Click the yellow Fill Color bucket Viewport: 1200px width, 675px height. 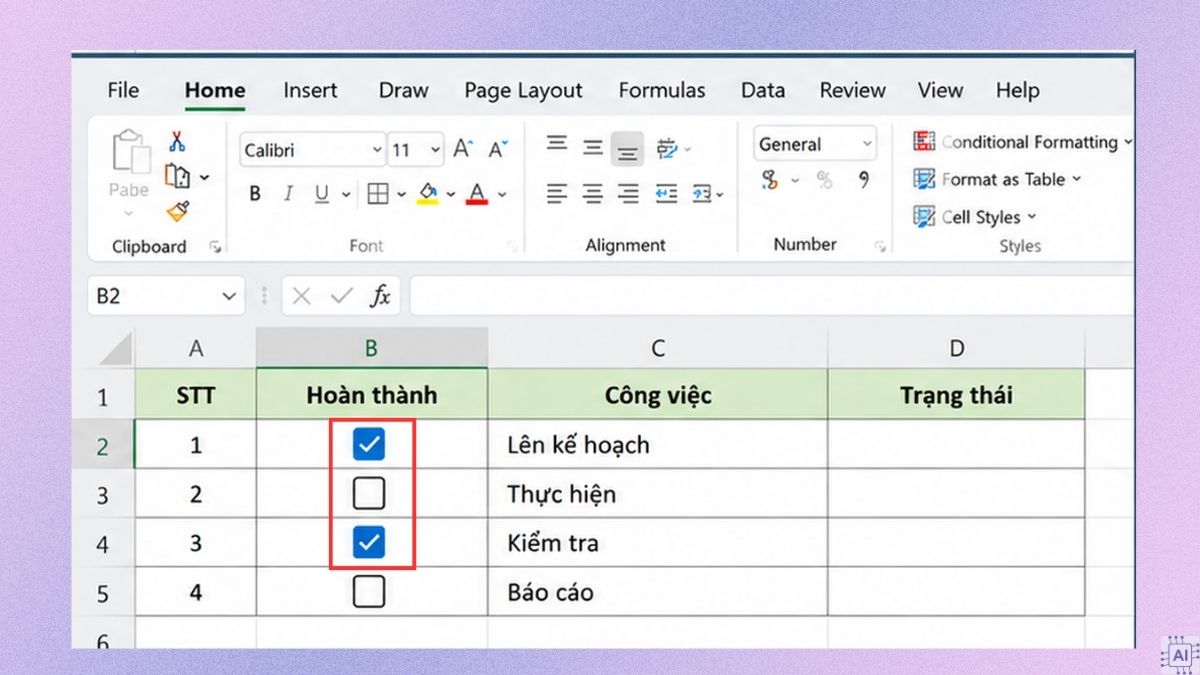click(x=428, y=193)
